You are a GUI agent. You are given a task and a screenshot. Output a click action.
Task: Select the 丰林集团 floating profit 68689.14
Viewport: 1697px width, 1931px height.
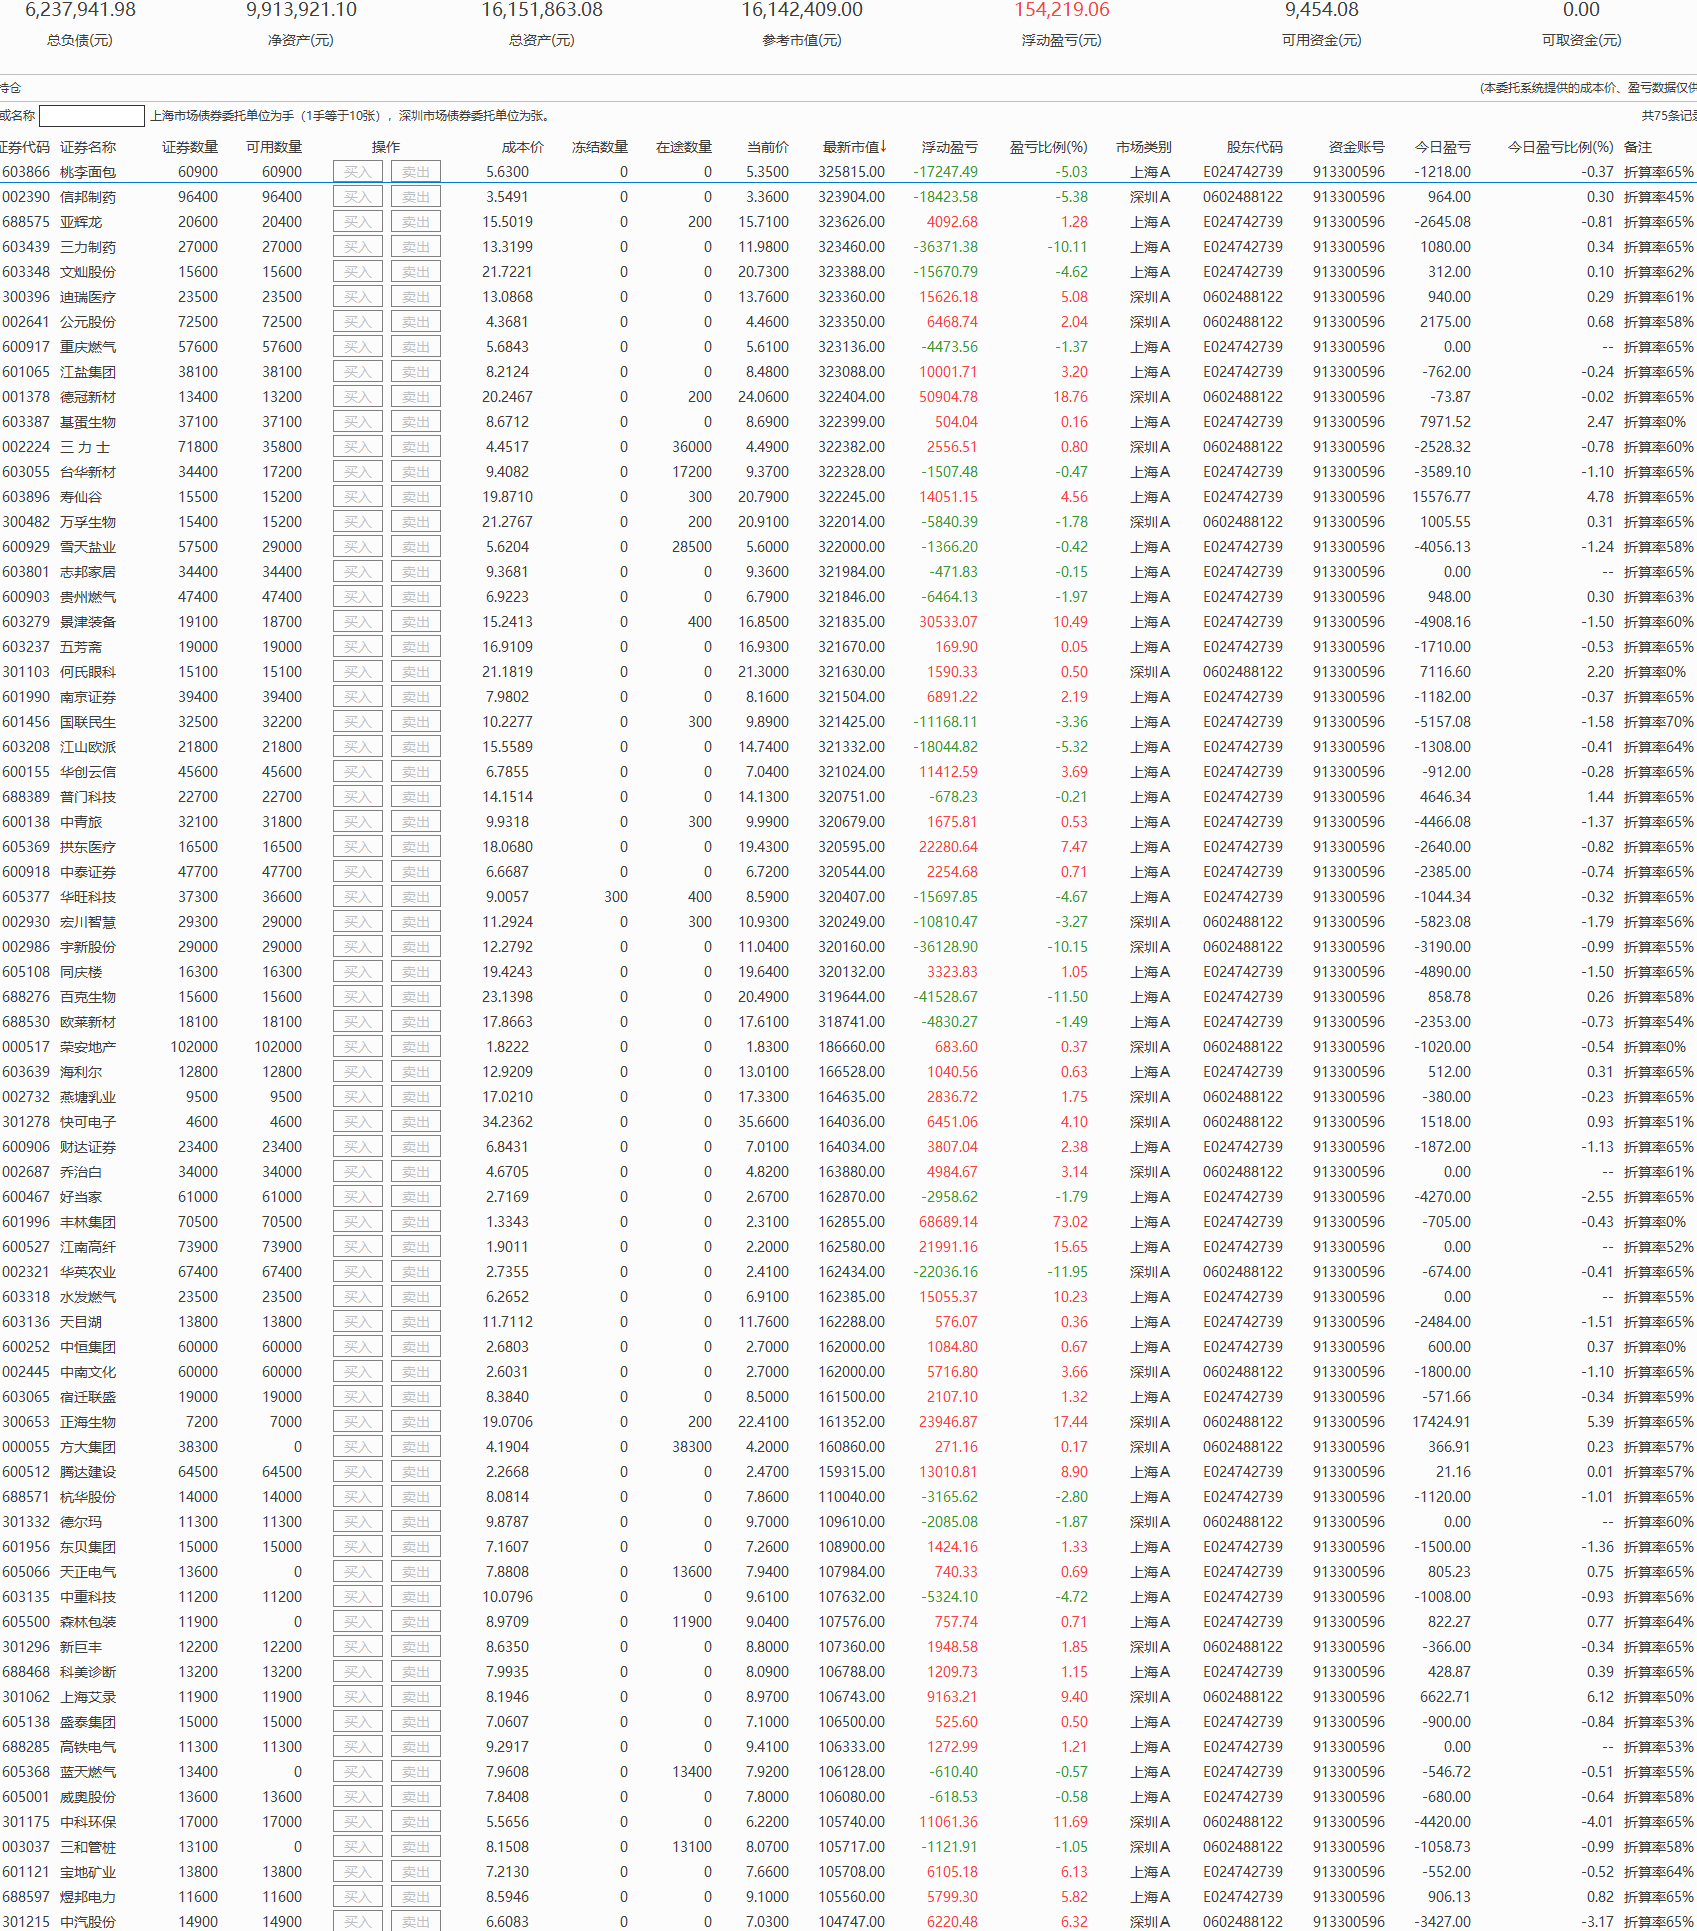coord(948,1222)
